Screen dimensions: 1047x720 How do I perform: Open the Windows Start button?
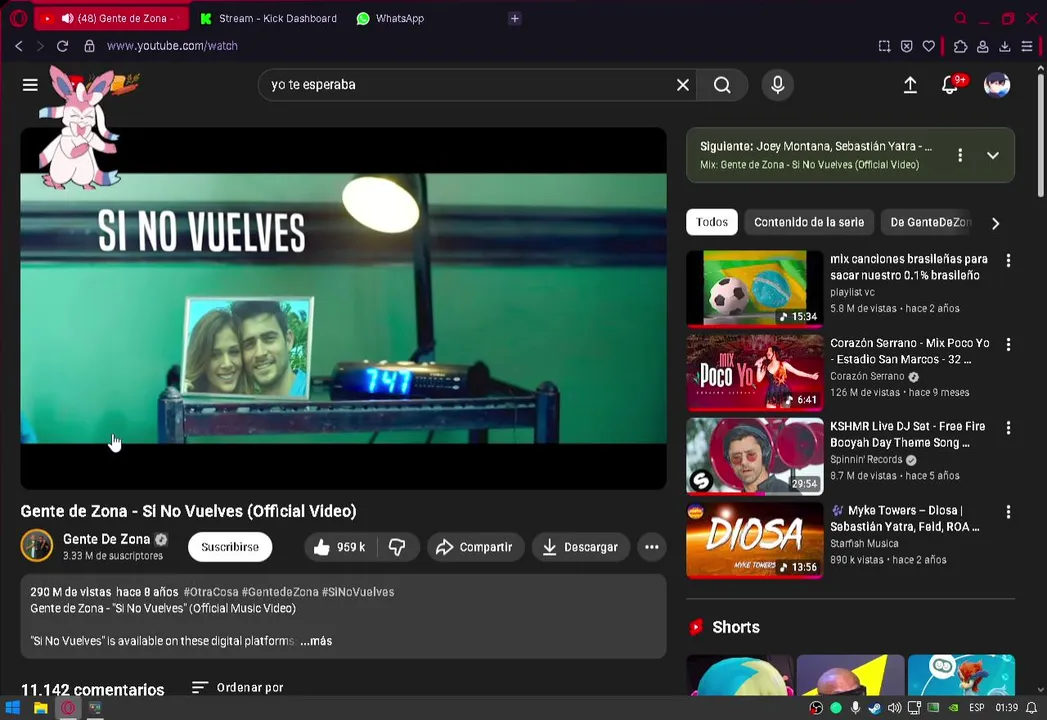pyautogui.click(x=13, y=708)
